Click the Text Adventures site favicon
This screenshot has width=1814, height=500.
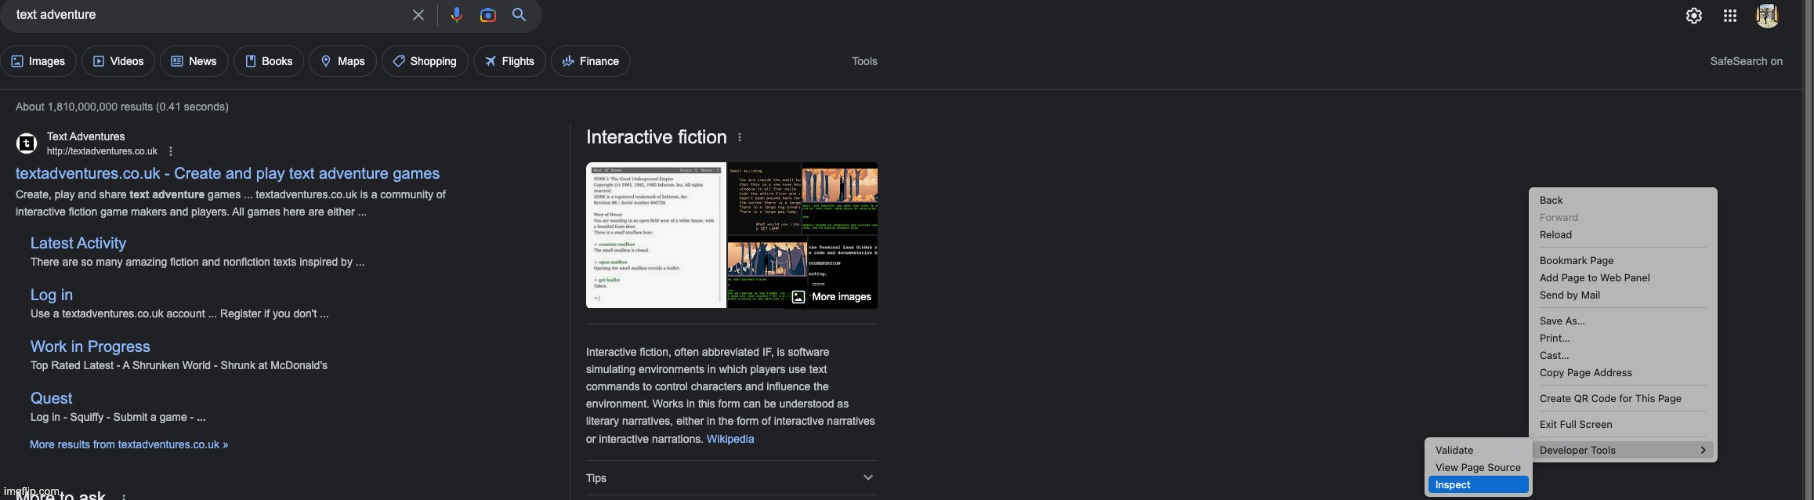click(27, 144)
